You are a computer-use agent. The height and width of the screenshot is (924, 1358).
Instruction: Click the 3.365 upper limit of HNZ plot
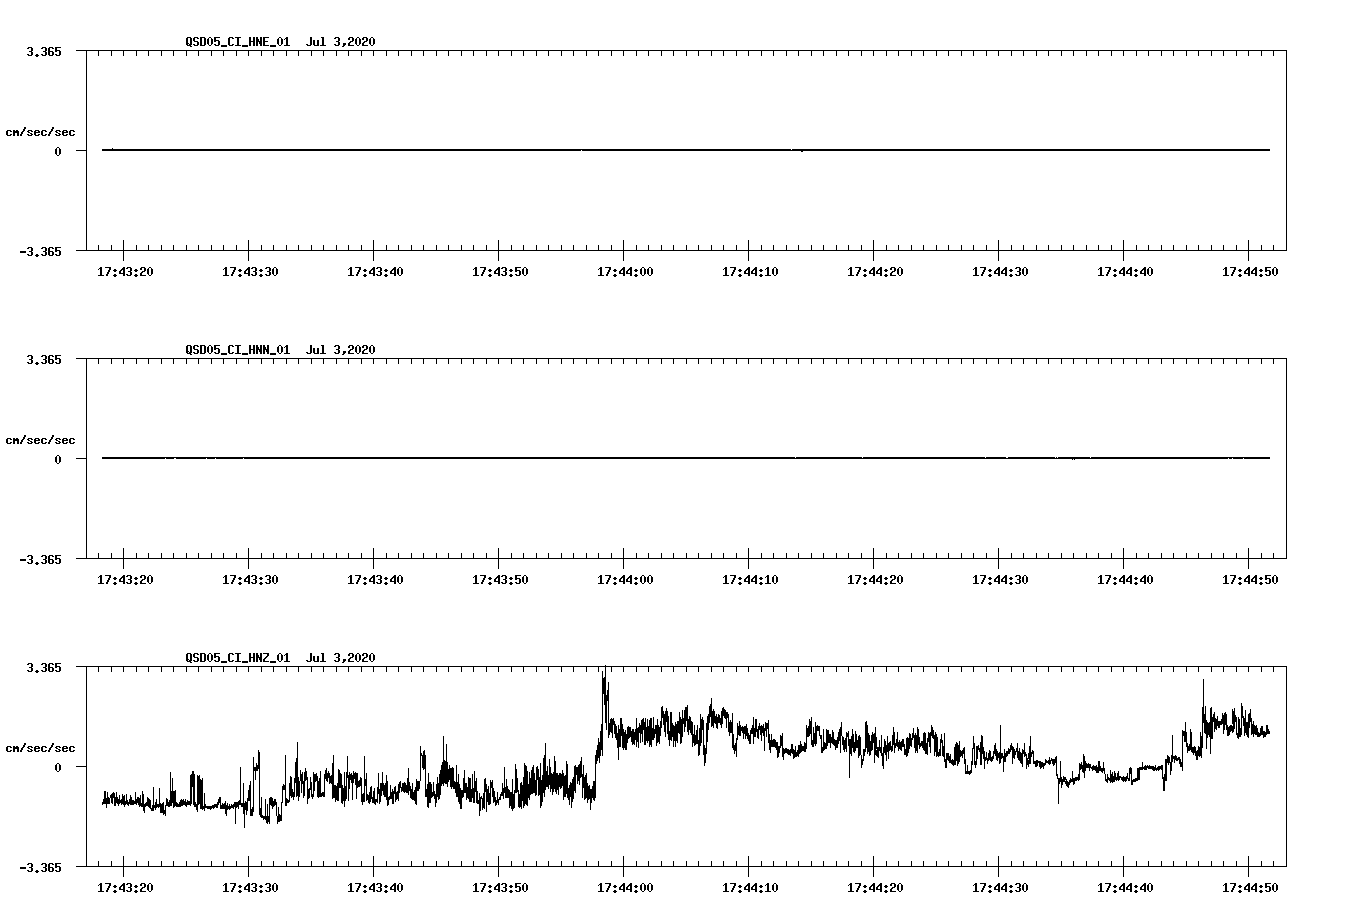[x=44, y=667]
